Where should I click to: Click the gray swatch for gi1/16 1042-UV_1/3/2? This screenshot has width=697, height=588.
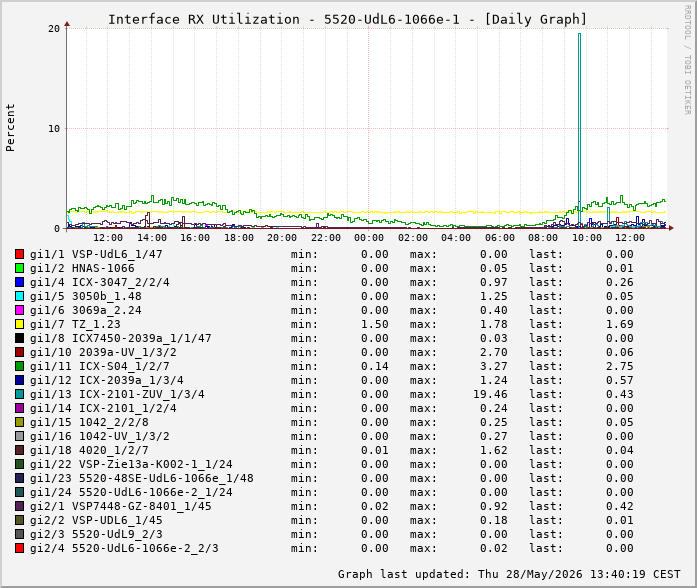(19, 436)
